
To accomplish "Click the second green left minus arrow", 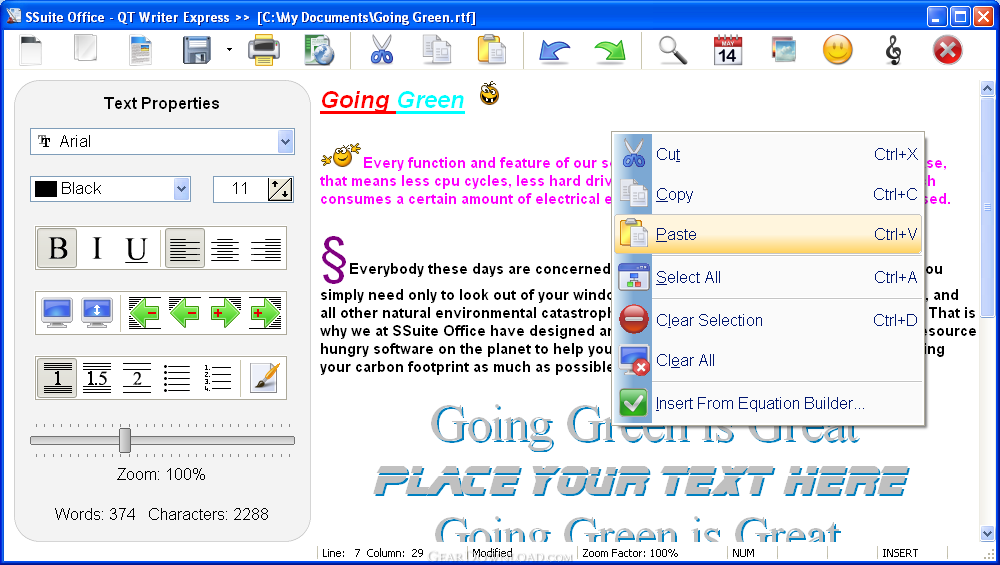I will tap(185, 312).
